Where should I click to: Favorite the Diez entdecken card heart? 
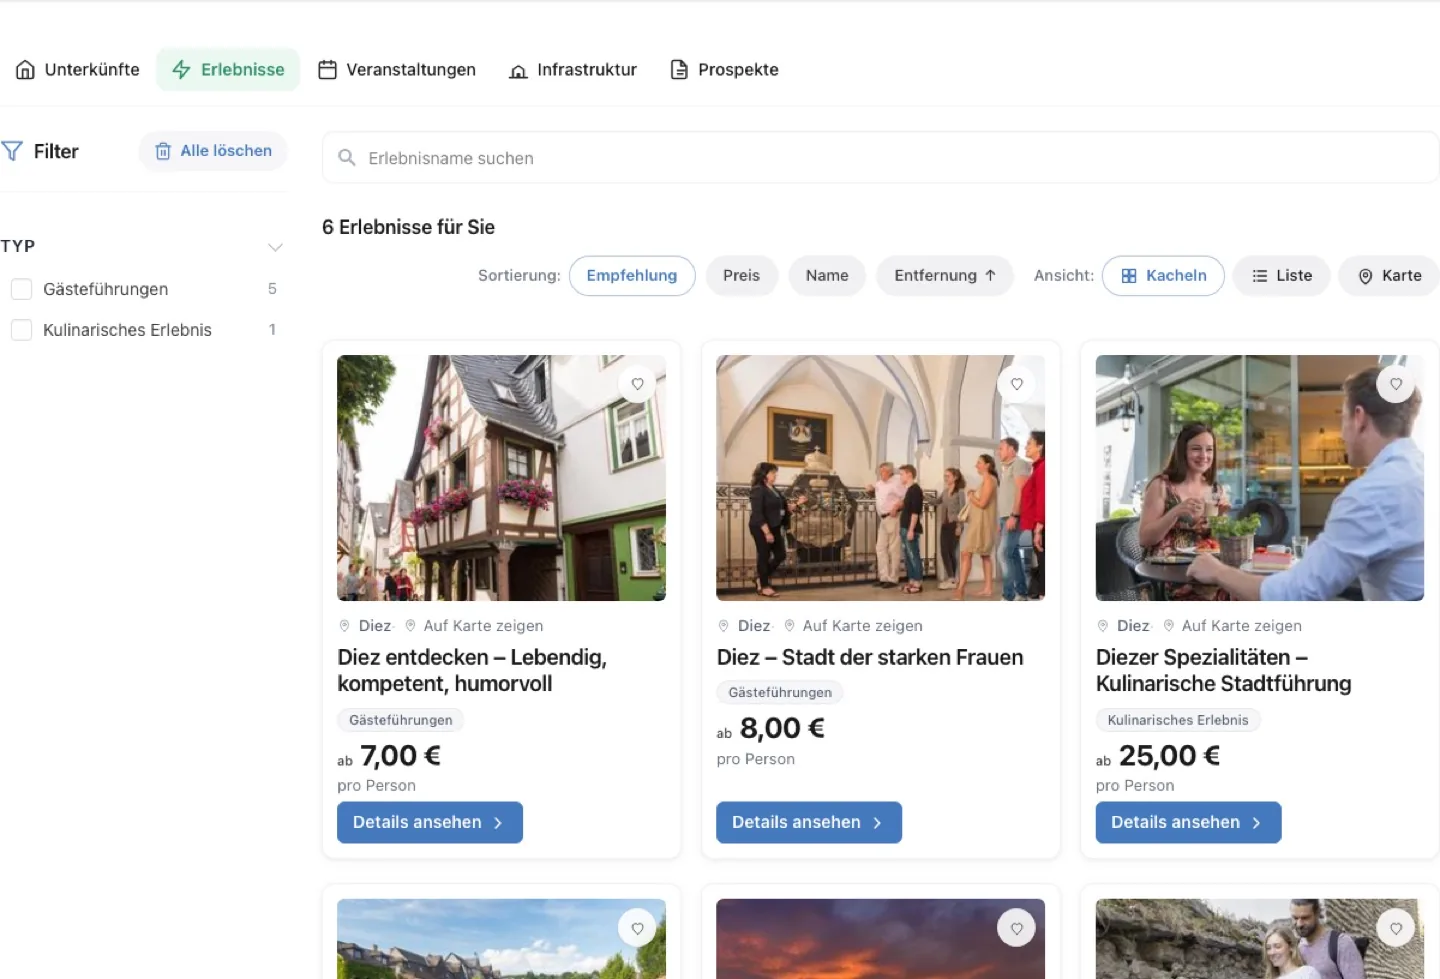coord(637,384)
